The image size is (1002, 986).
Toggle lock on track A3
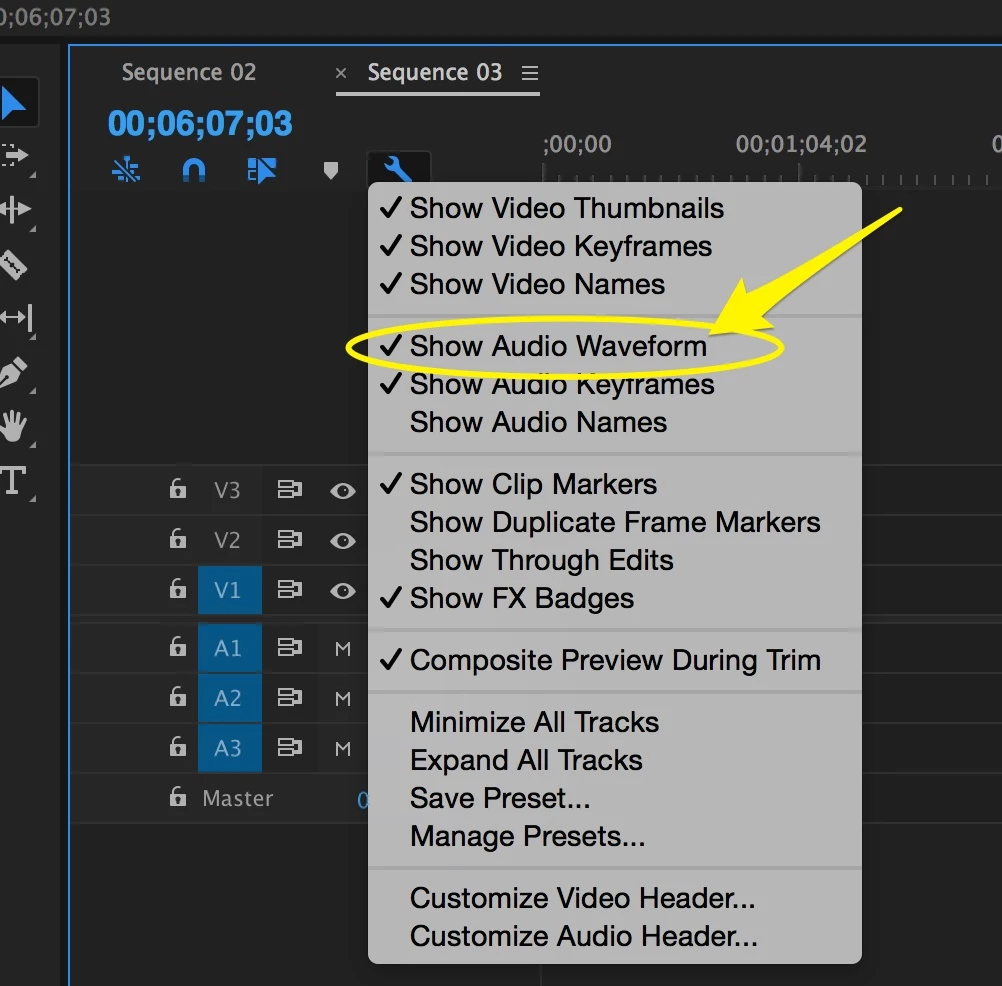178,746
